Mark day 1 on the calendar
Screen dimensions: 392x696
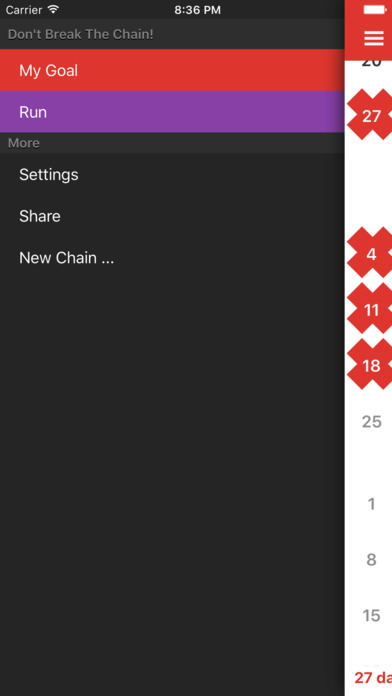click(x=372, y=504)
